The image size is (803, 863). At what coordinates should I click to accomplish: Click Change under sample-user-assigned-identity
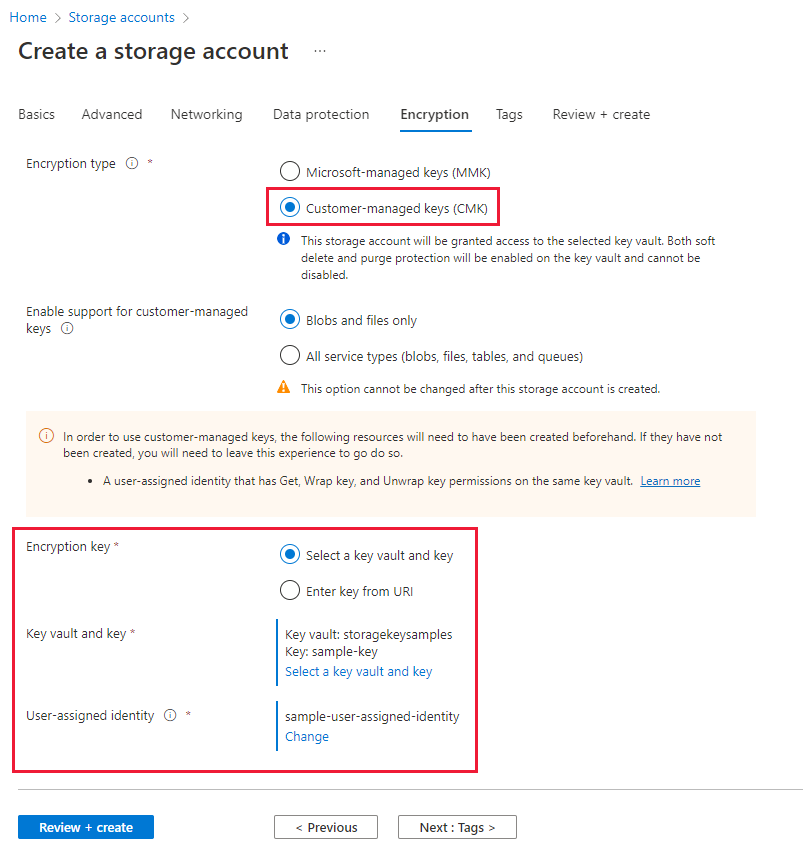[x=306, y=736]
